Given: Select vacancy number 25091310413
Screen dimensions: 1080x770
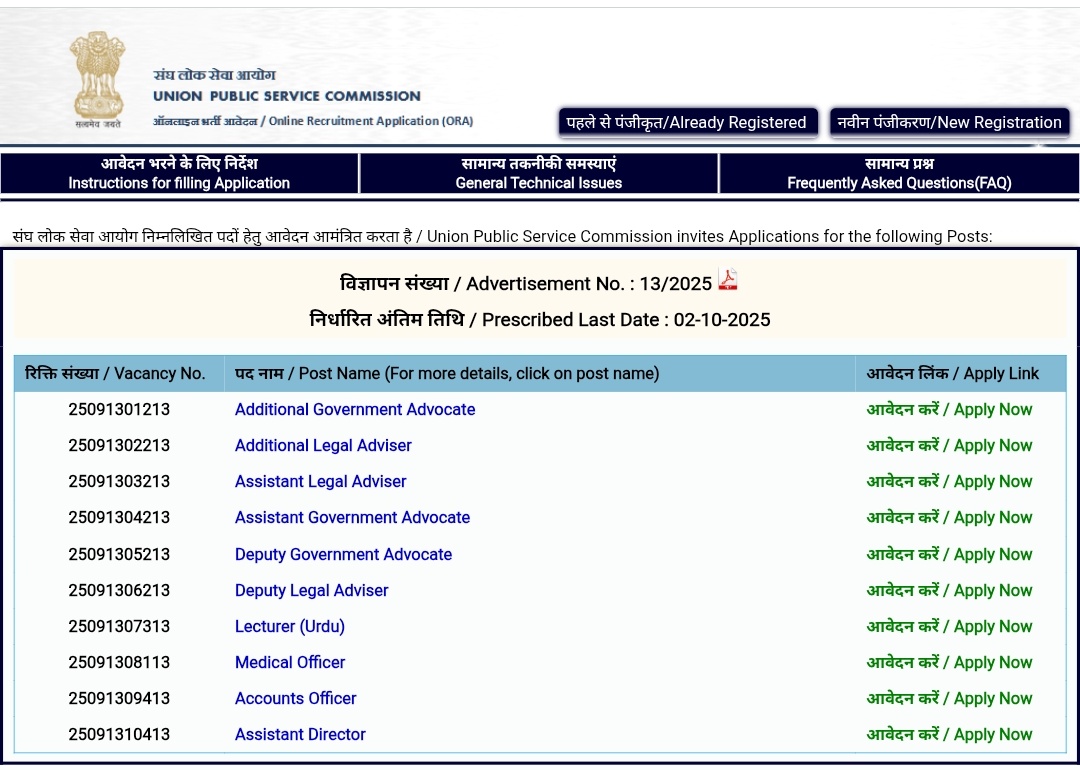Looking at the screenshot, I should click(118, 734).
